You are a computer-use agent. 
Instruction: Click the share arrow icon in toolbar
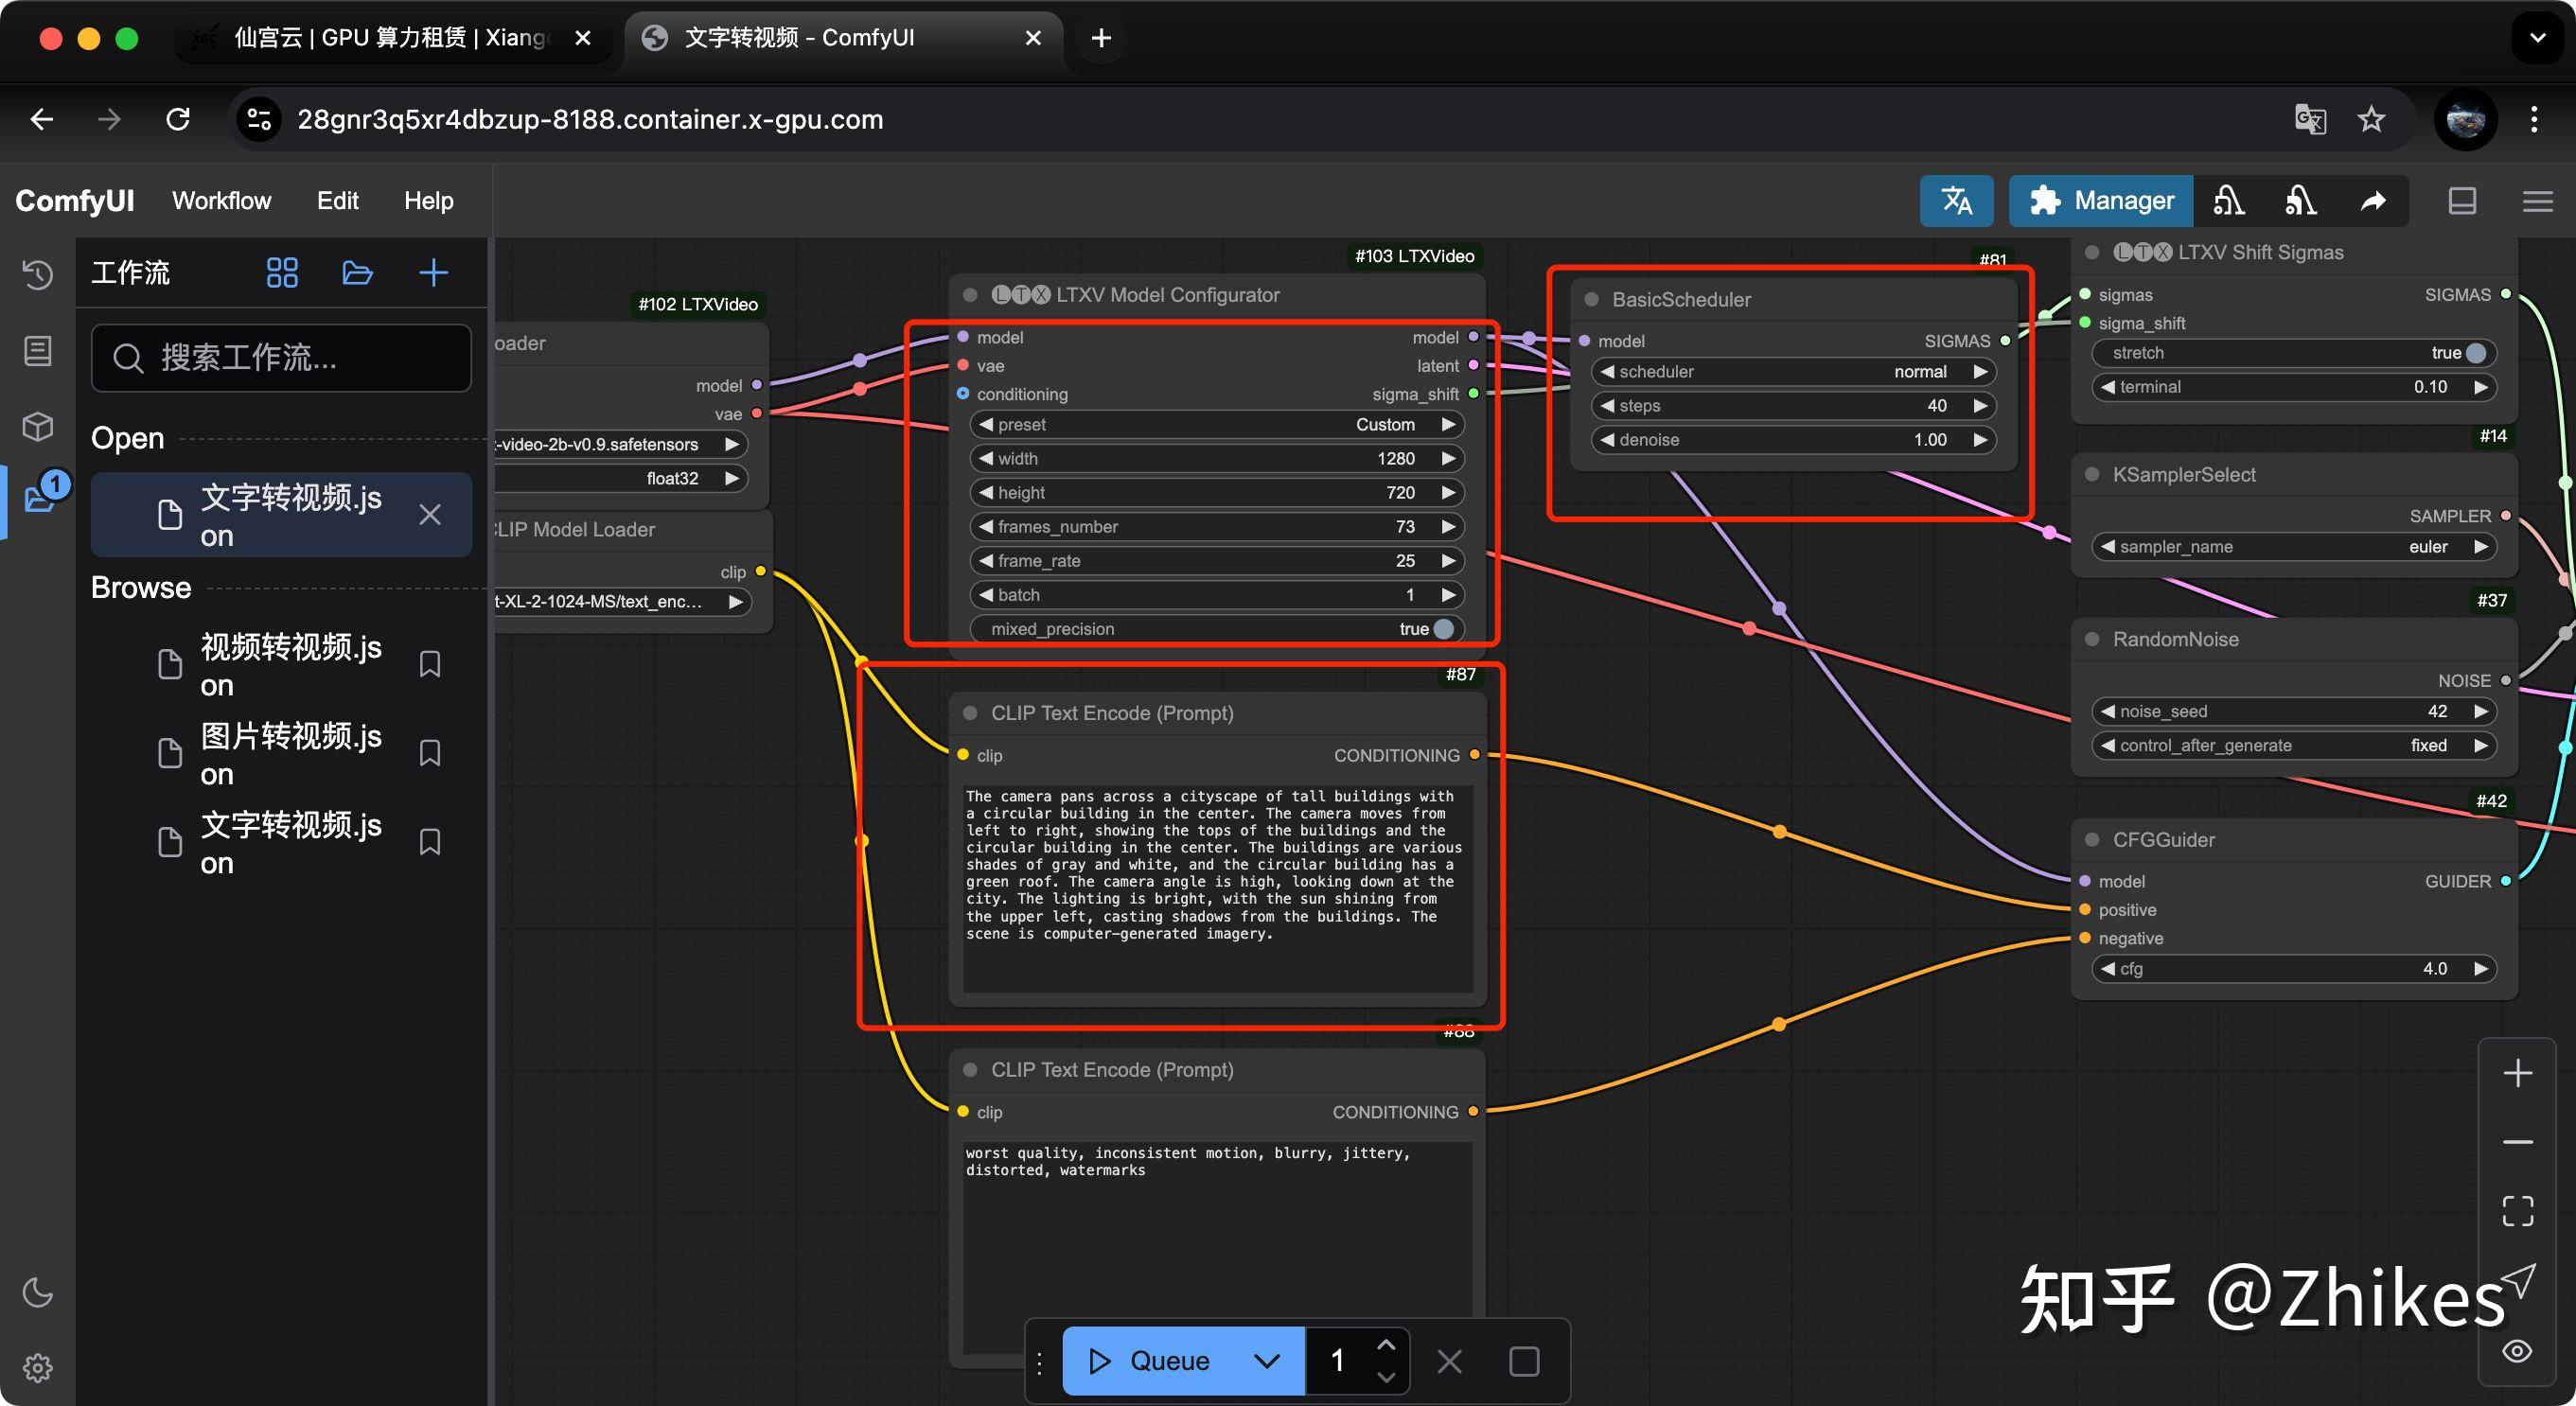coord(2373,201)
